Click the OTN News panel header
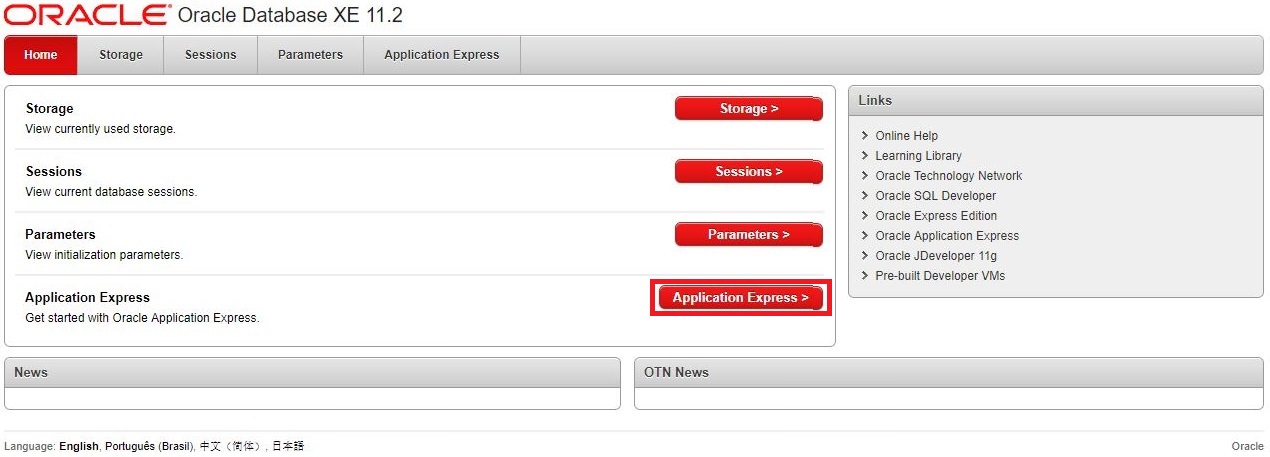 (x=949, y=372)
